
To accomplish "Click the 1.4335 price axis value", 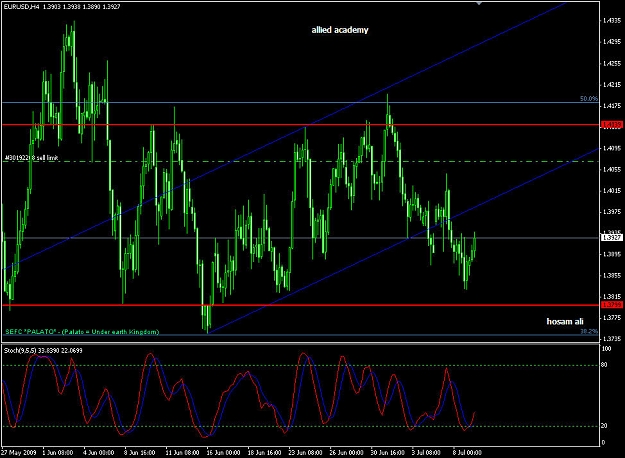I will click(x=612, y=20).
